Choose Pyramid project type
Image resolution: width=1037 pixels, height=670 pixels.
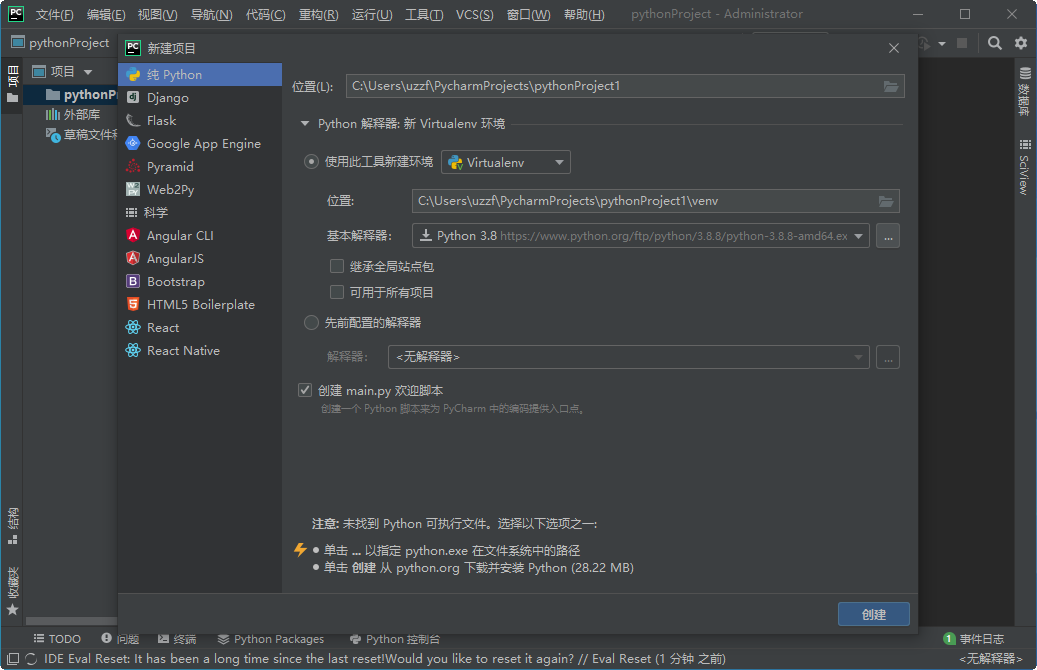coord(200,167)
